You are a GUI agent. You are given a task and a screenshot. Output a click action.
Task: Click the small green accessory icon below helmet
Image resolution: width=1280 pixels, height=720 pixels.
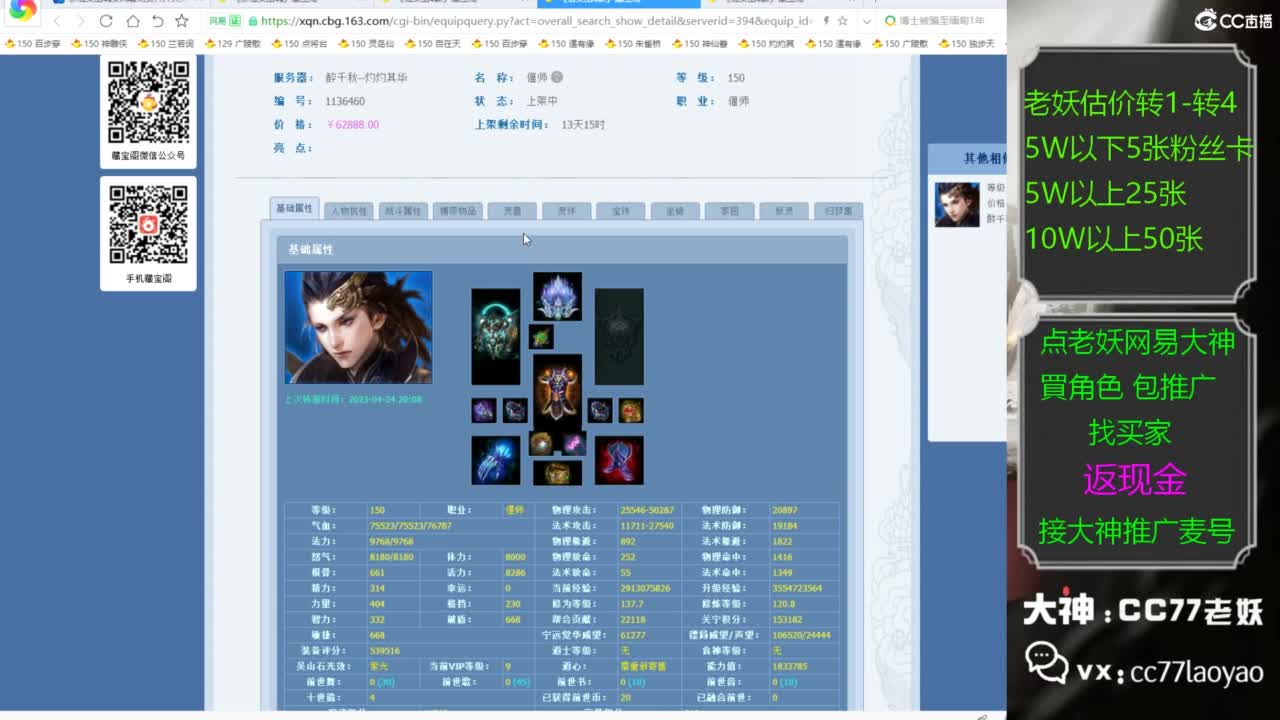tap(541, 336)
